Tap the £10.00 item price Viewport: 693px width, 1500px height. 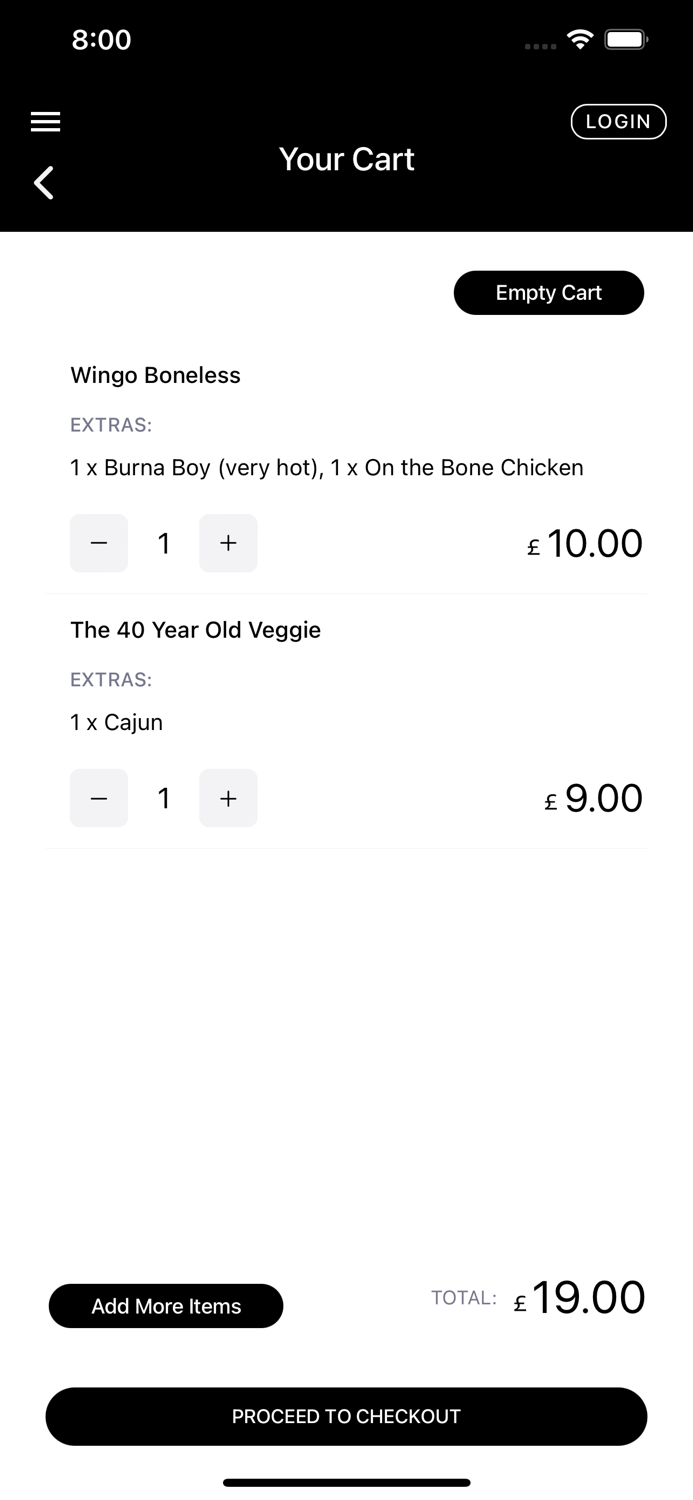click(x=585, y=544)
